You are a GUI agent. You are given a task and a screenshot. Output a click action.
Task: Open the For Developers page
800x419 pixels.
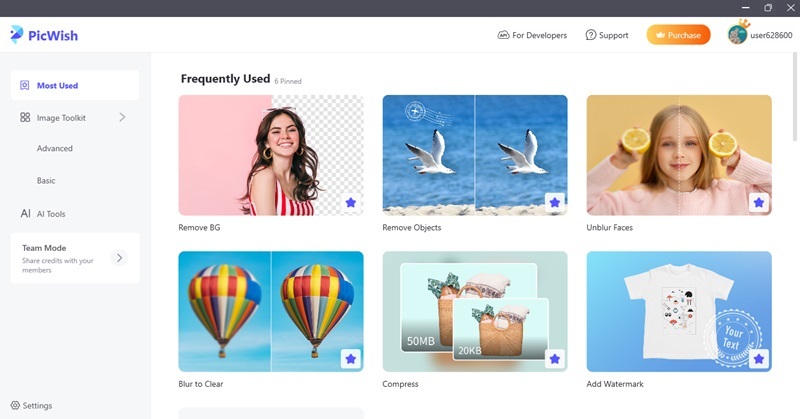coord(532,35)
